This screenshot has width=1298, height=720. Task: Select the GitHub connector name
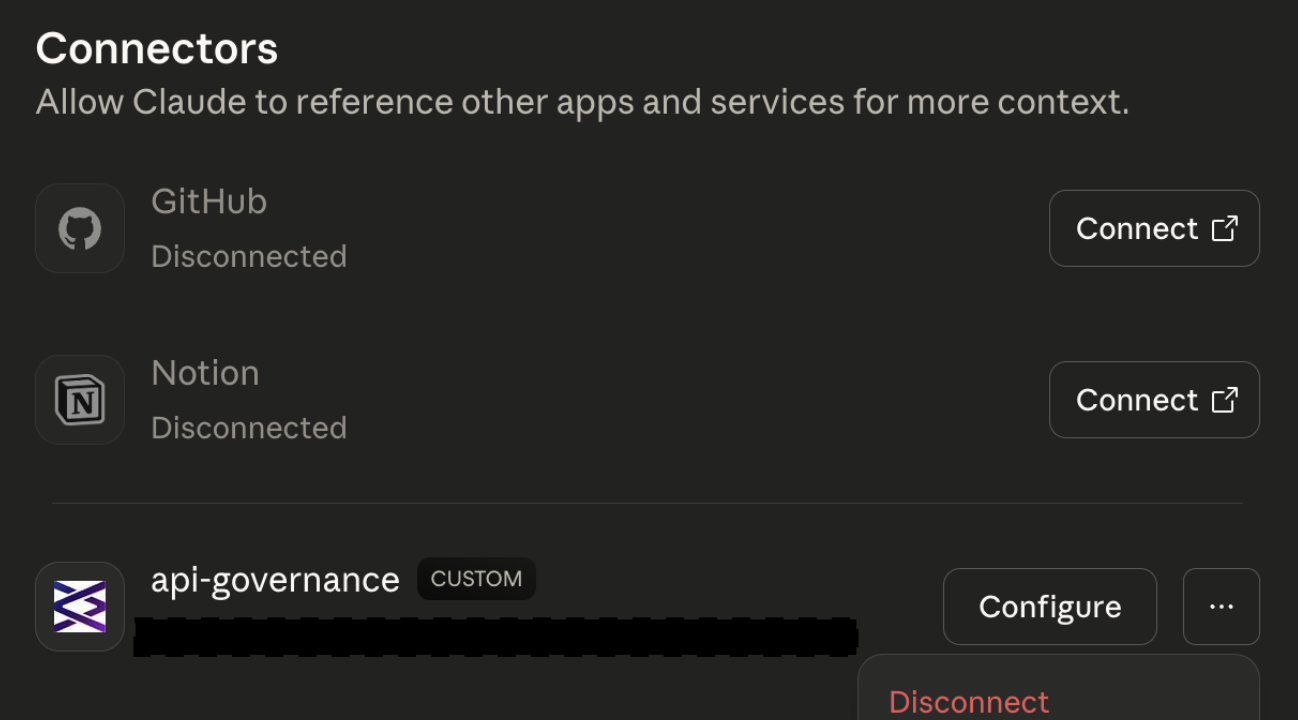(x=209, y=202)
